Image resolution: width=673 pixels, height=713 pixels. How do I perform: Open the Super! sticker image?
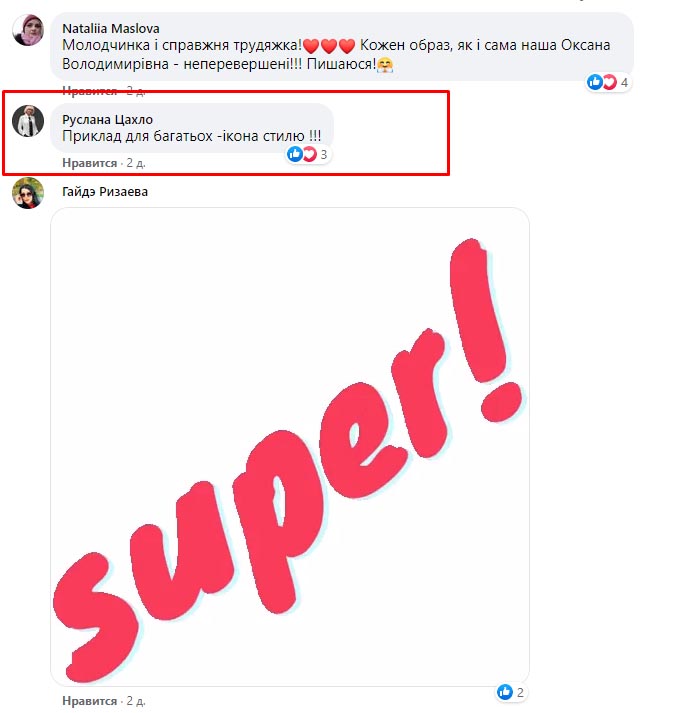click(290, 447)
